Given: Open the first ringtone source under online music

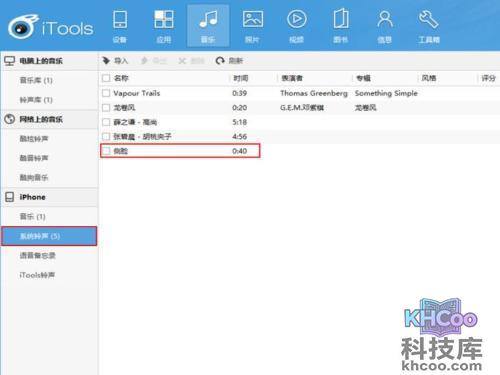Looking at the screenshot, I should (34, 139).
